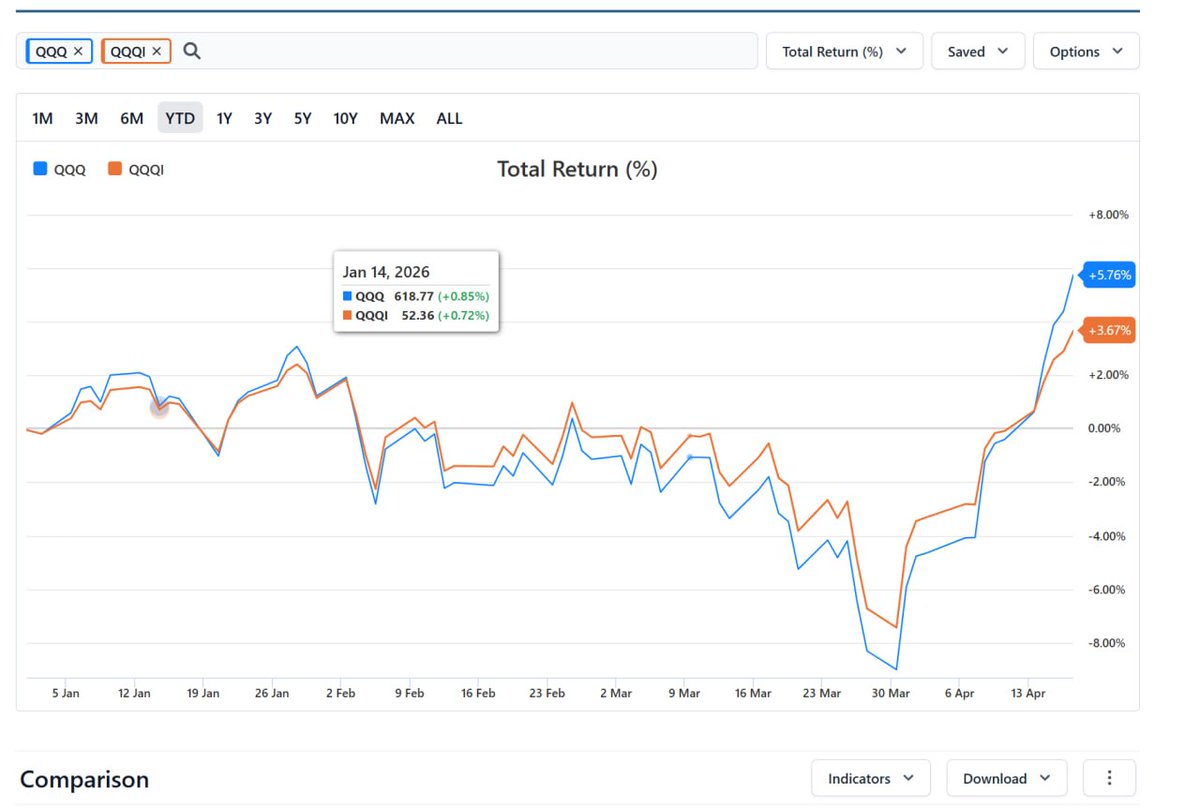Select the 6M time range
This screenshot has width=1200, height=808.
(x=132, y=118)
